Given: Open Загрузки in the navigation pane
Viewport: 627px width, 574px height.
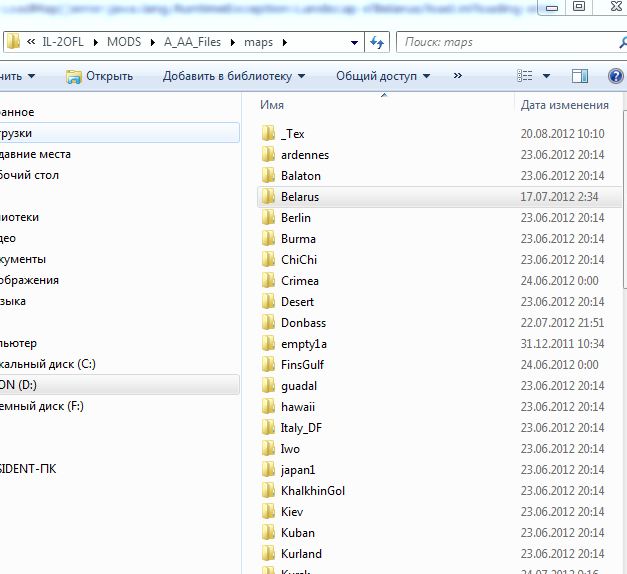Looking at the screenshot, I should pyautogui.click(x=120, y=133).
